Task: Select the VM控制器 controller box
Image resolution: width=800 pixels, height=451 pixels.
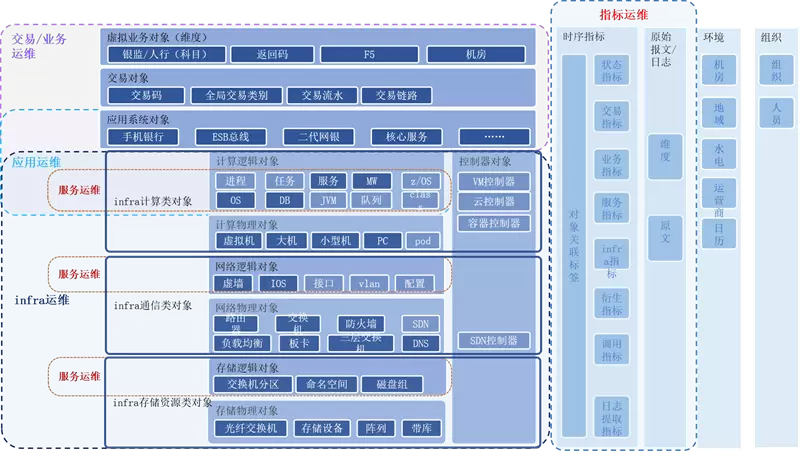Action: pyautogui.click(x=492, y=182)
